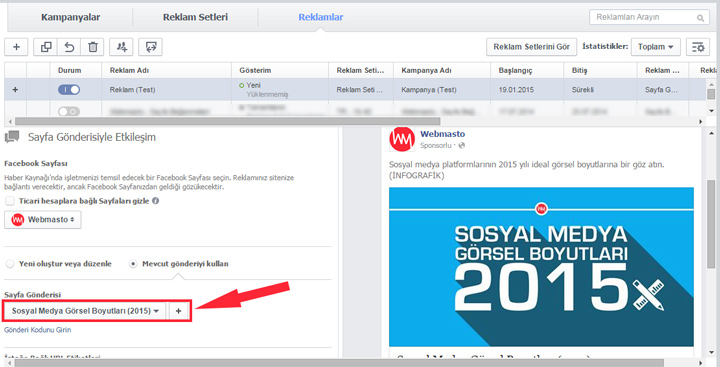Select the Reklam (Test) name cell
Image resolution: width=720 pixels, height=367 pixels.
[x=166, y=90]
